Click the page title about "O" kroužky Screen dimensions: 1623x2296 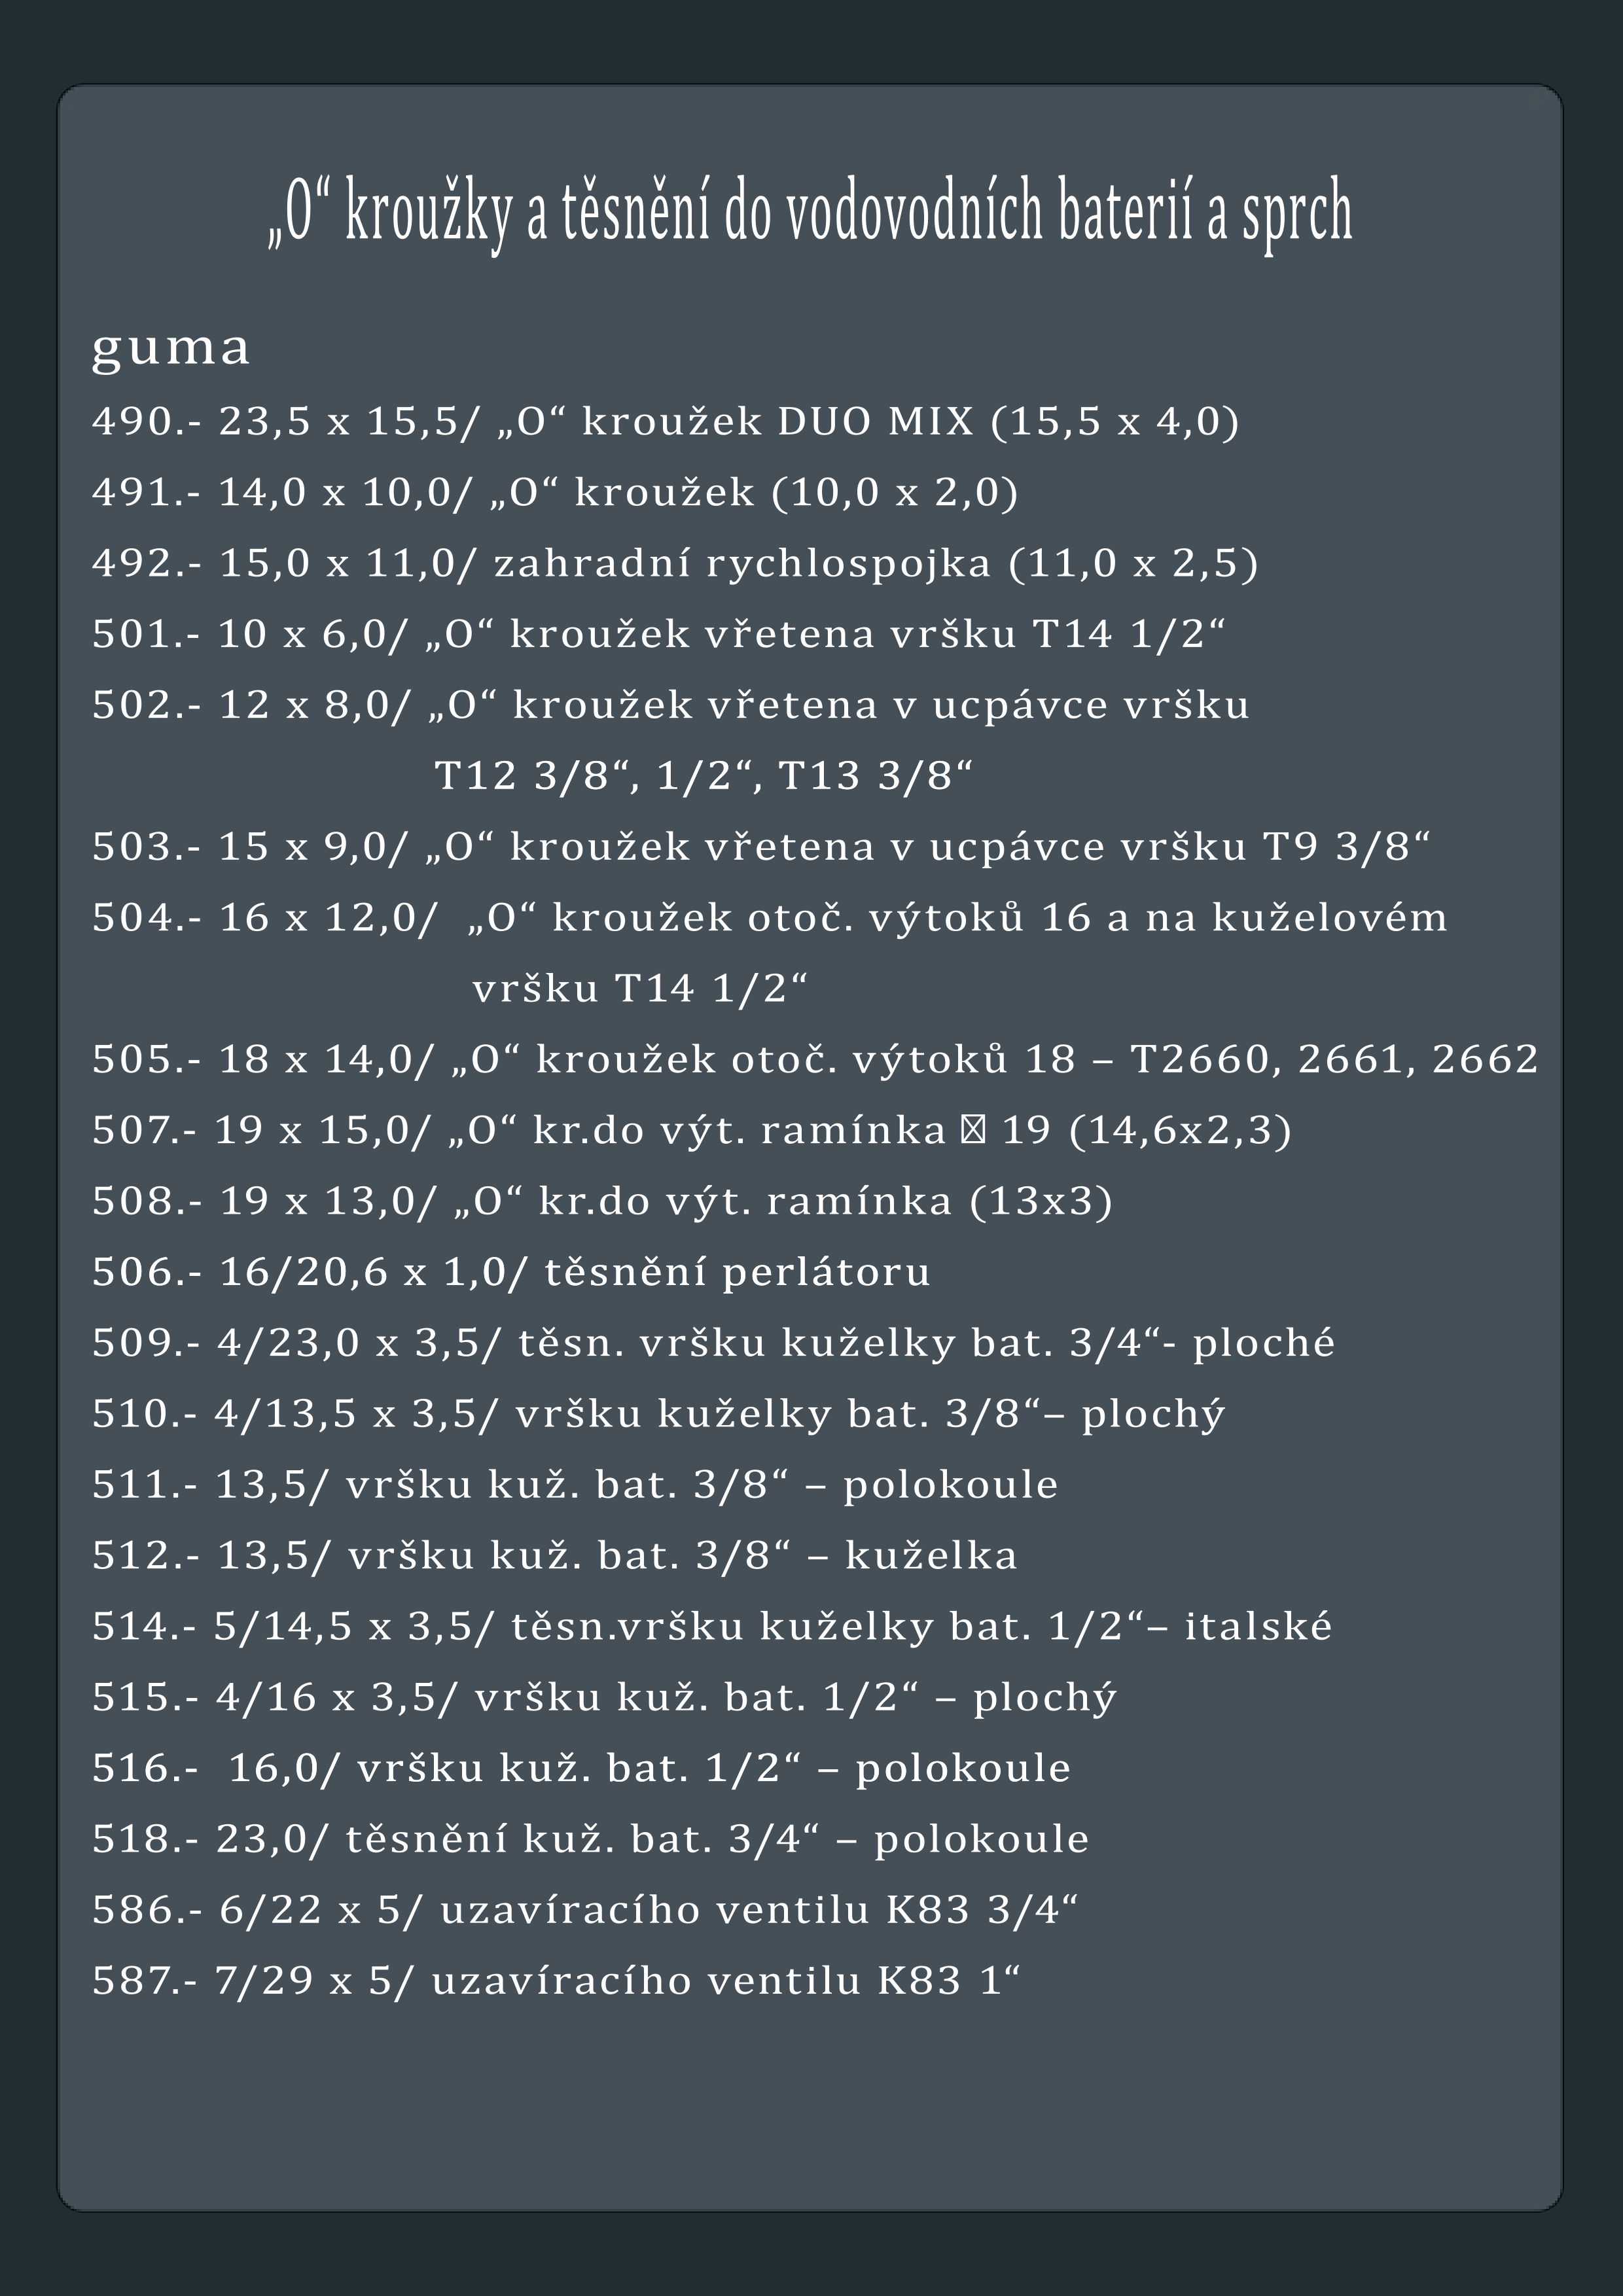pos(811,213)
